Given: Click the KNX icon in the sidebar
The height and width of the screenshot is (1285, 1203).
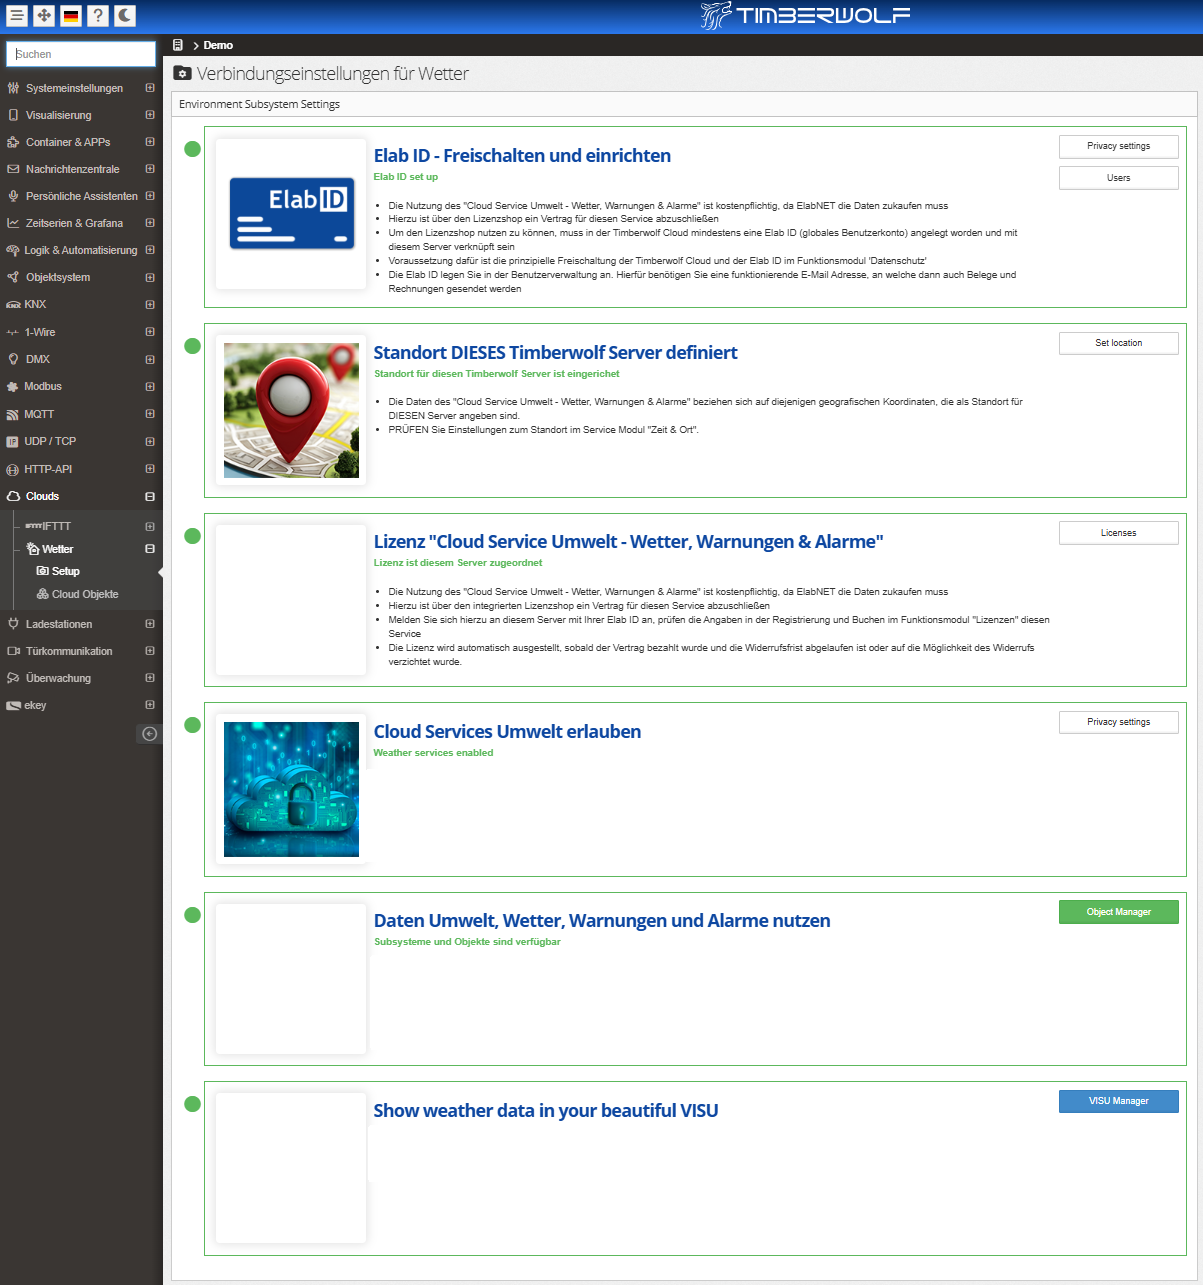Looking at the screenshot, I should [13, 305].
